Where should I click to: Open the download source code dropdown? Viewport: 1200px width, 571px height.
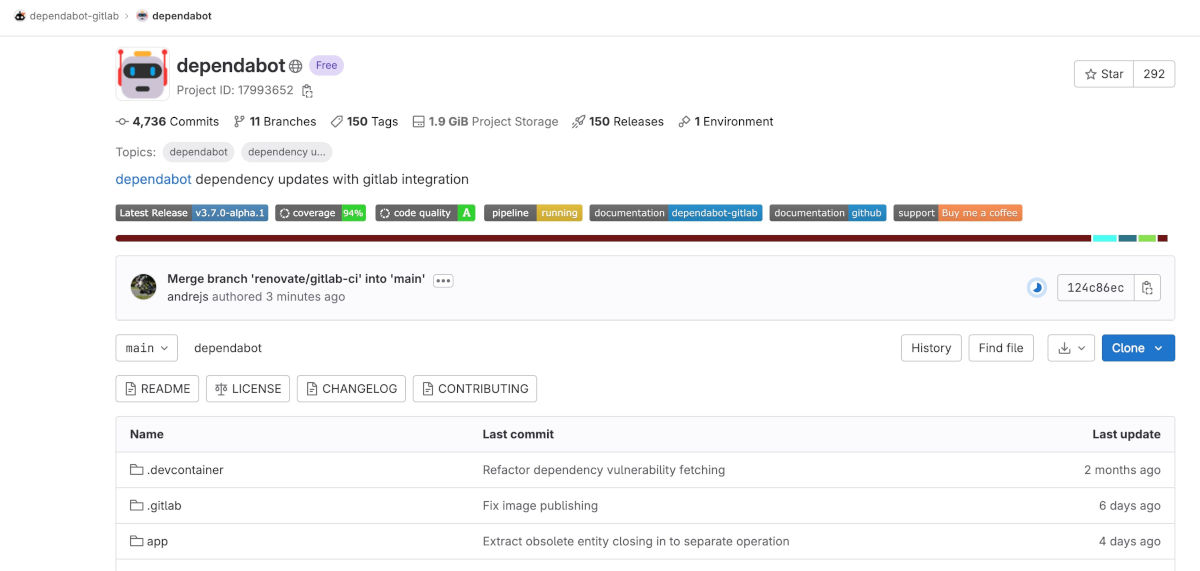click(x=1071, y=348)
